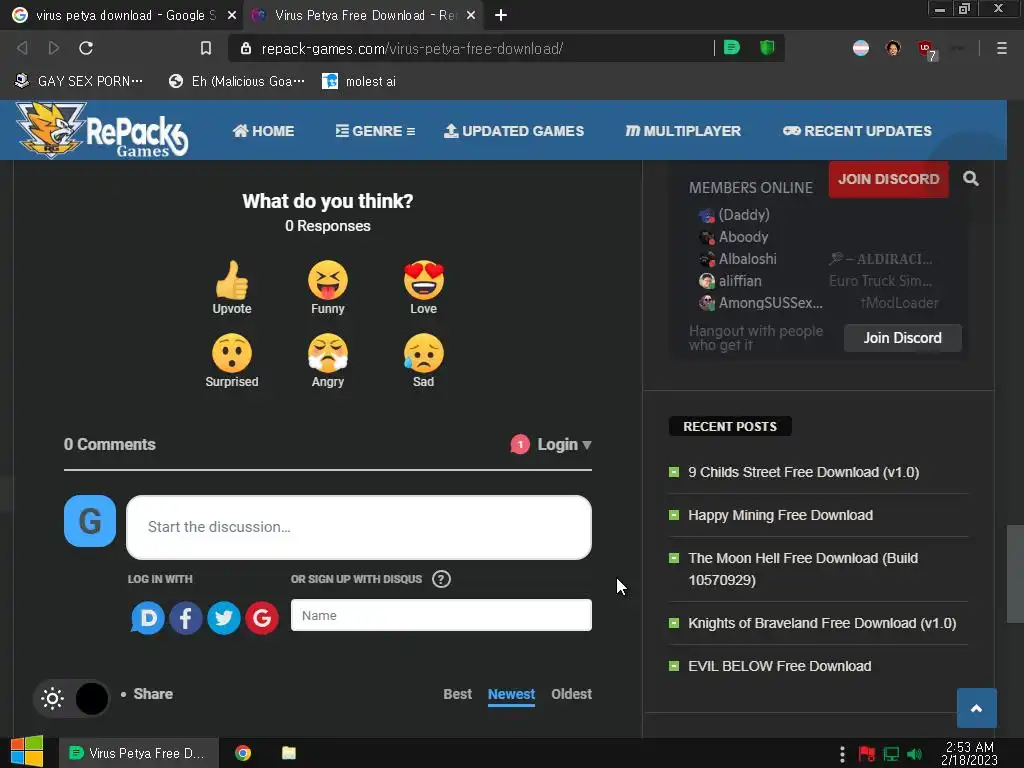
Task: Click the address bar URL
Action: point(412,48)
